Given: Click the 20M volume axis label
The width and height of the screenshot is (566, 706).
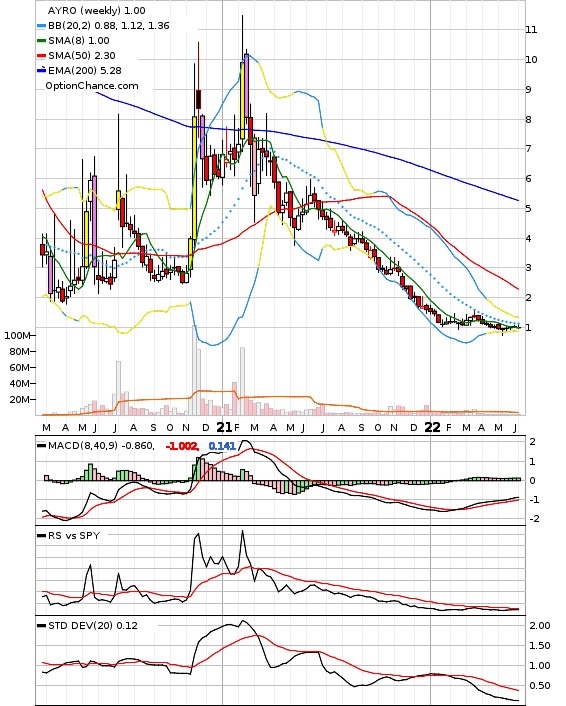Looking at the screenshot, I should 19,399.
